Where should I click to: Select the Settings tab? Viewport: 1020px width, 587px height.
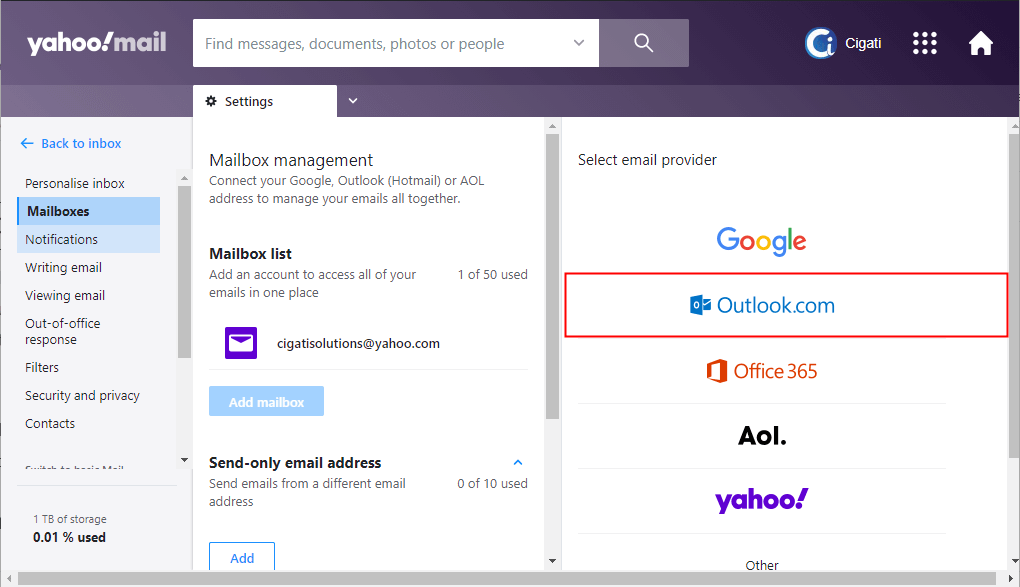pyautogui.click(x=265, y=101)
